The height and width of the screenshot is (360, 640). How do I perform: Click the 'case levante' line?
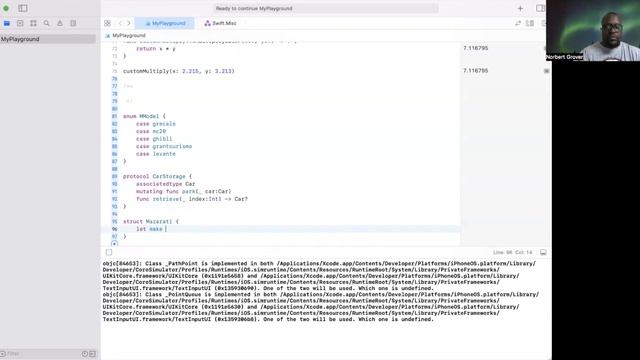coord(156,154)
